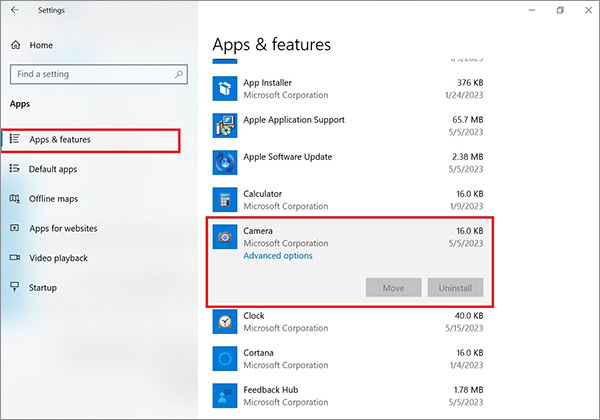Select the Clock entry name
This screenshot has height=420, width=600.
coord(254,316)
